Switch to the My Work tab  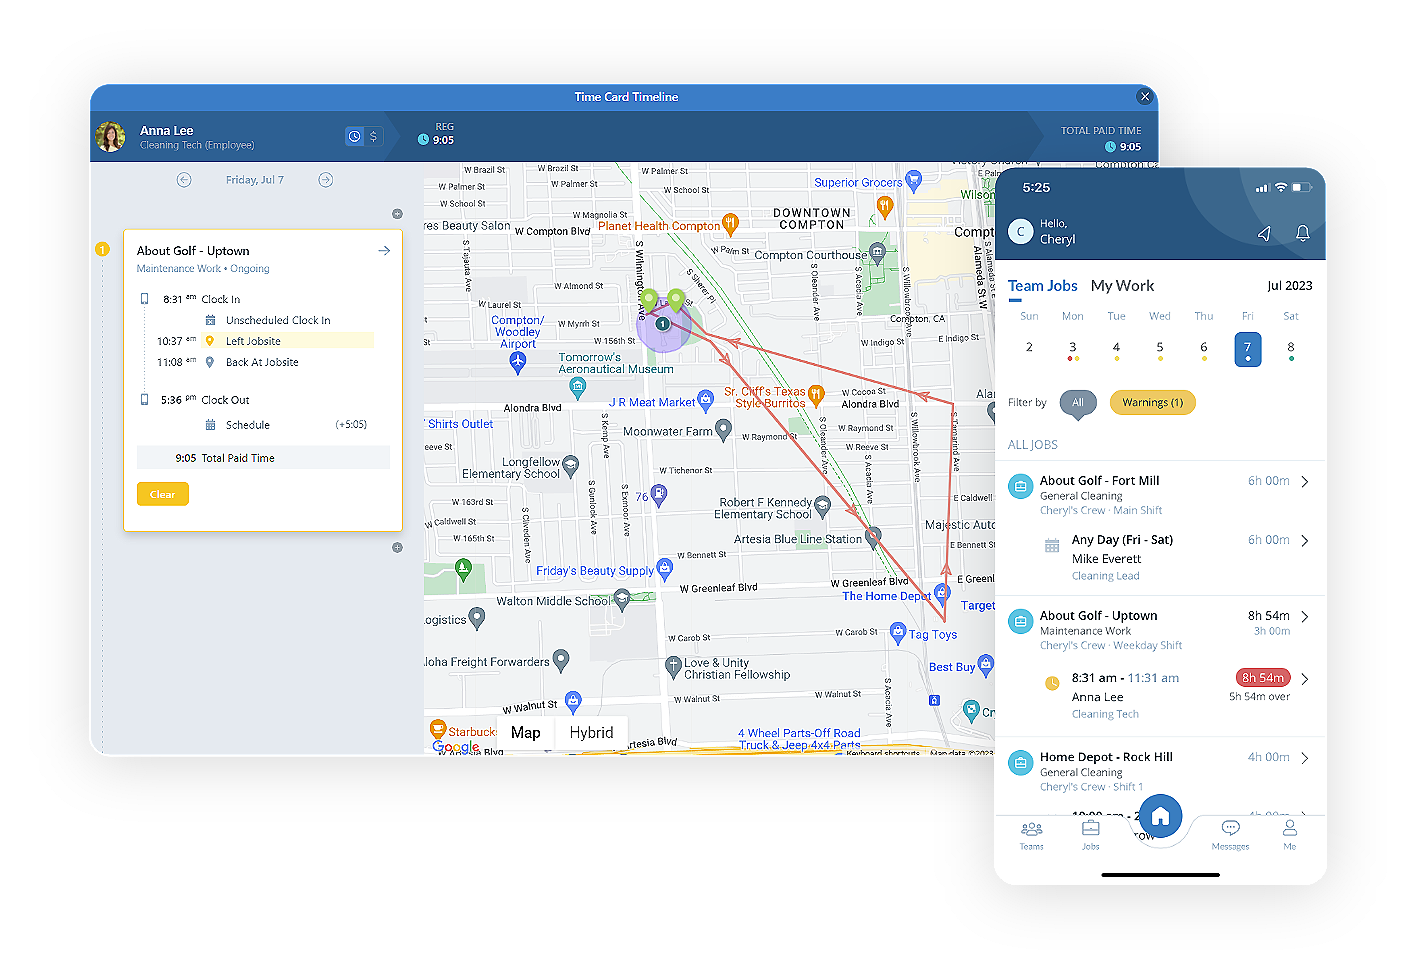(x=1122, y=285)
